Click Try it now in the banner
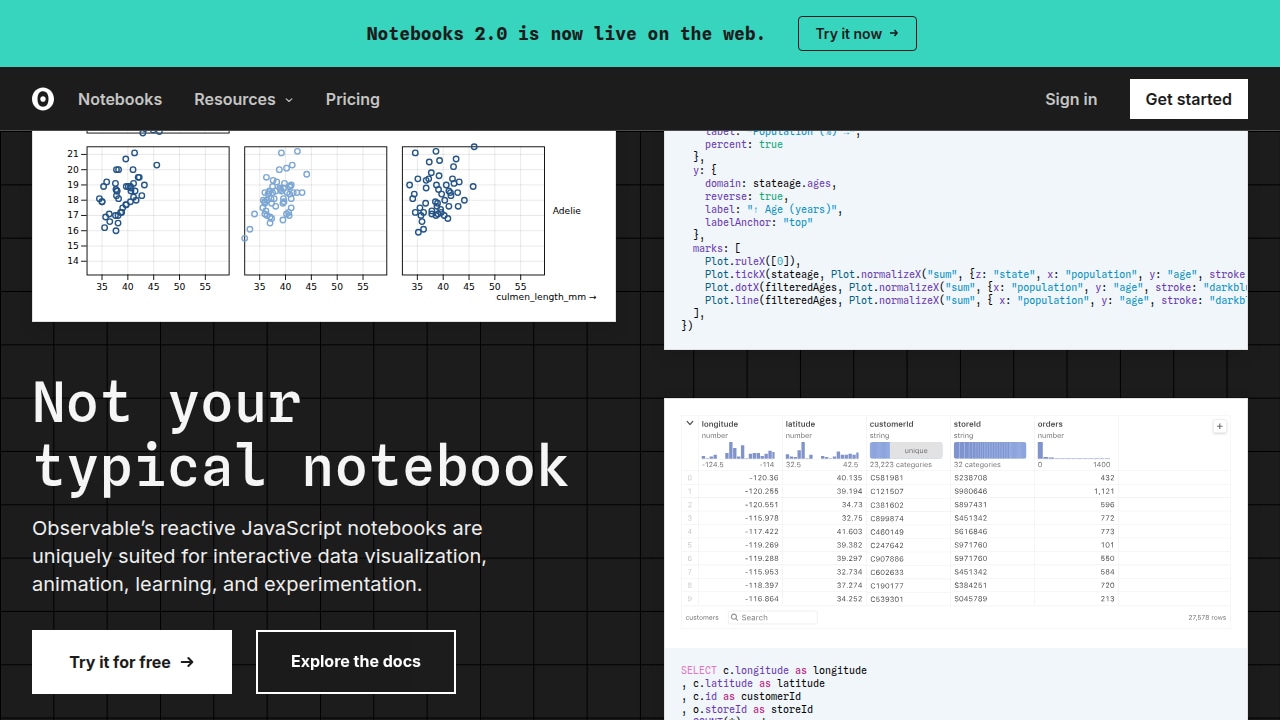This screenshot has height=720, width=1280. point(857,33)
